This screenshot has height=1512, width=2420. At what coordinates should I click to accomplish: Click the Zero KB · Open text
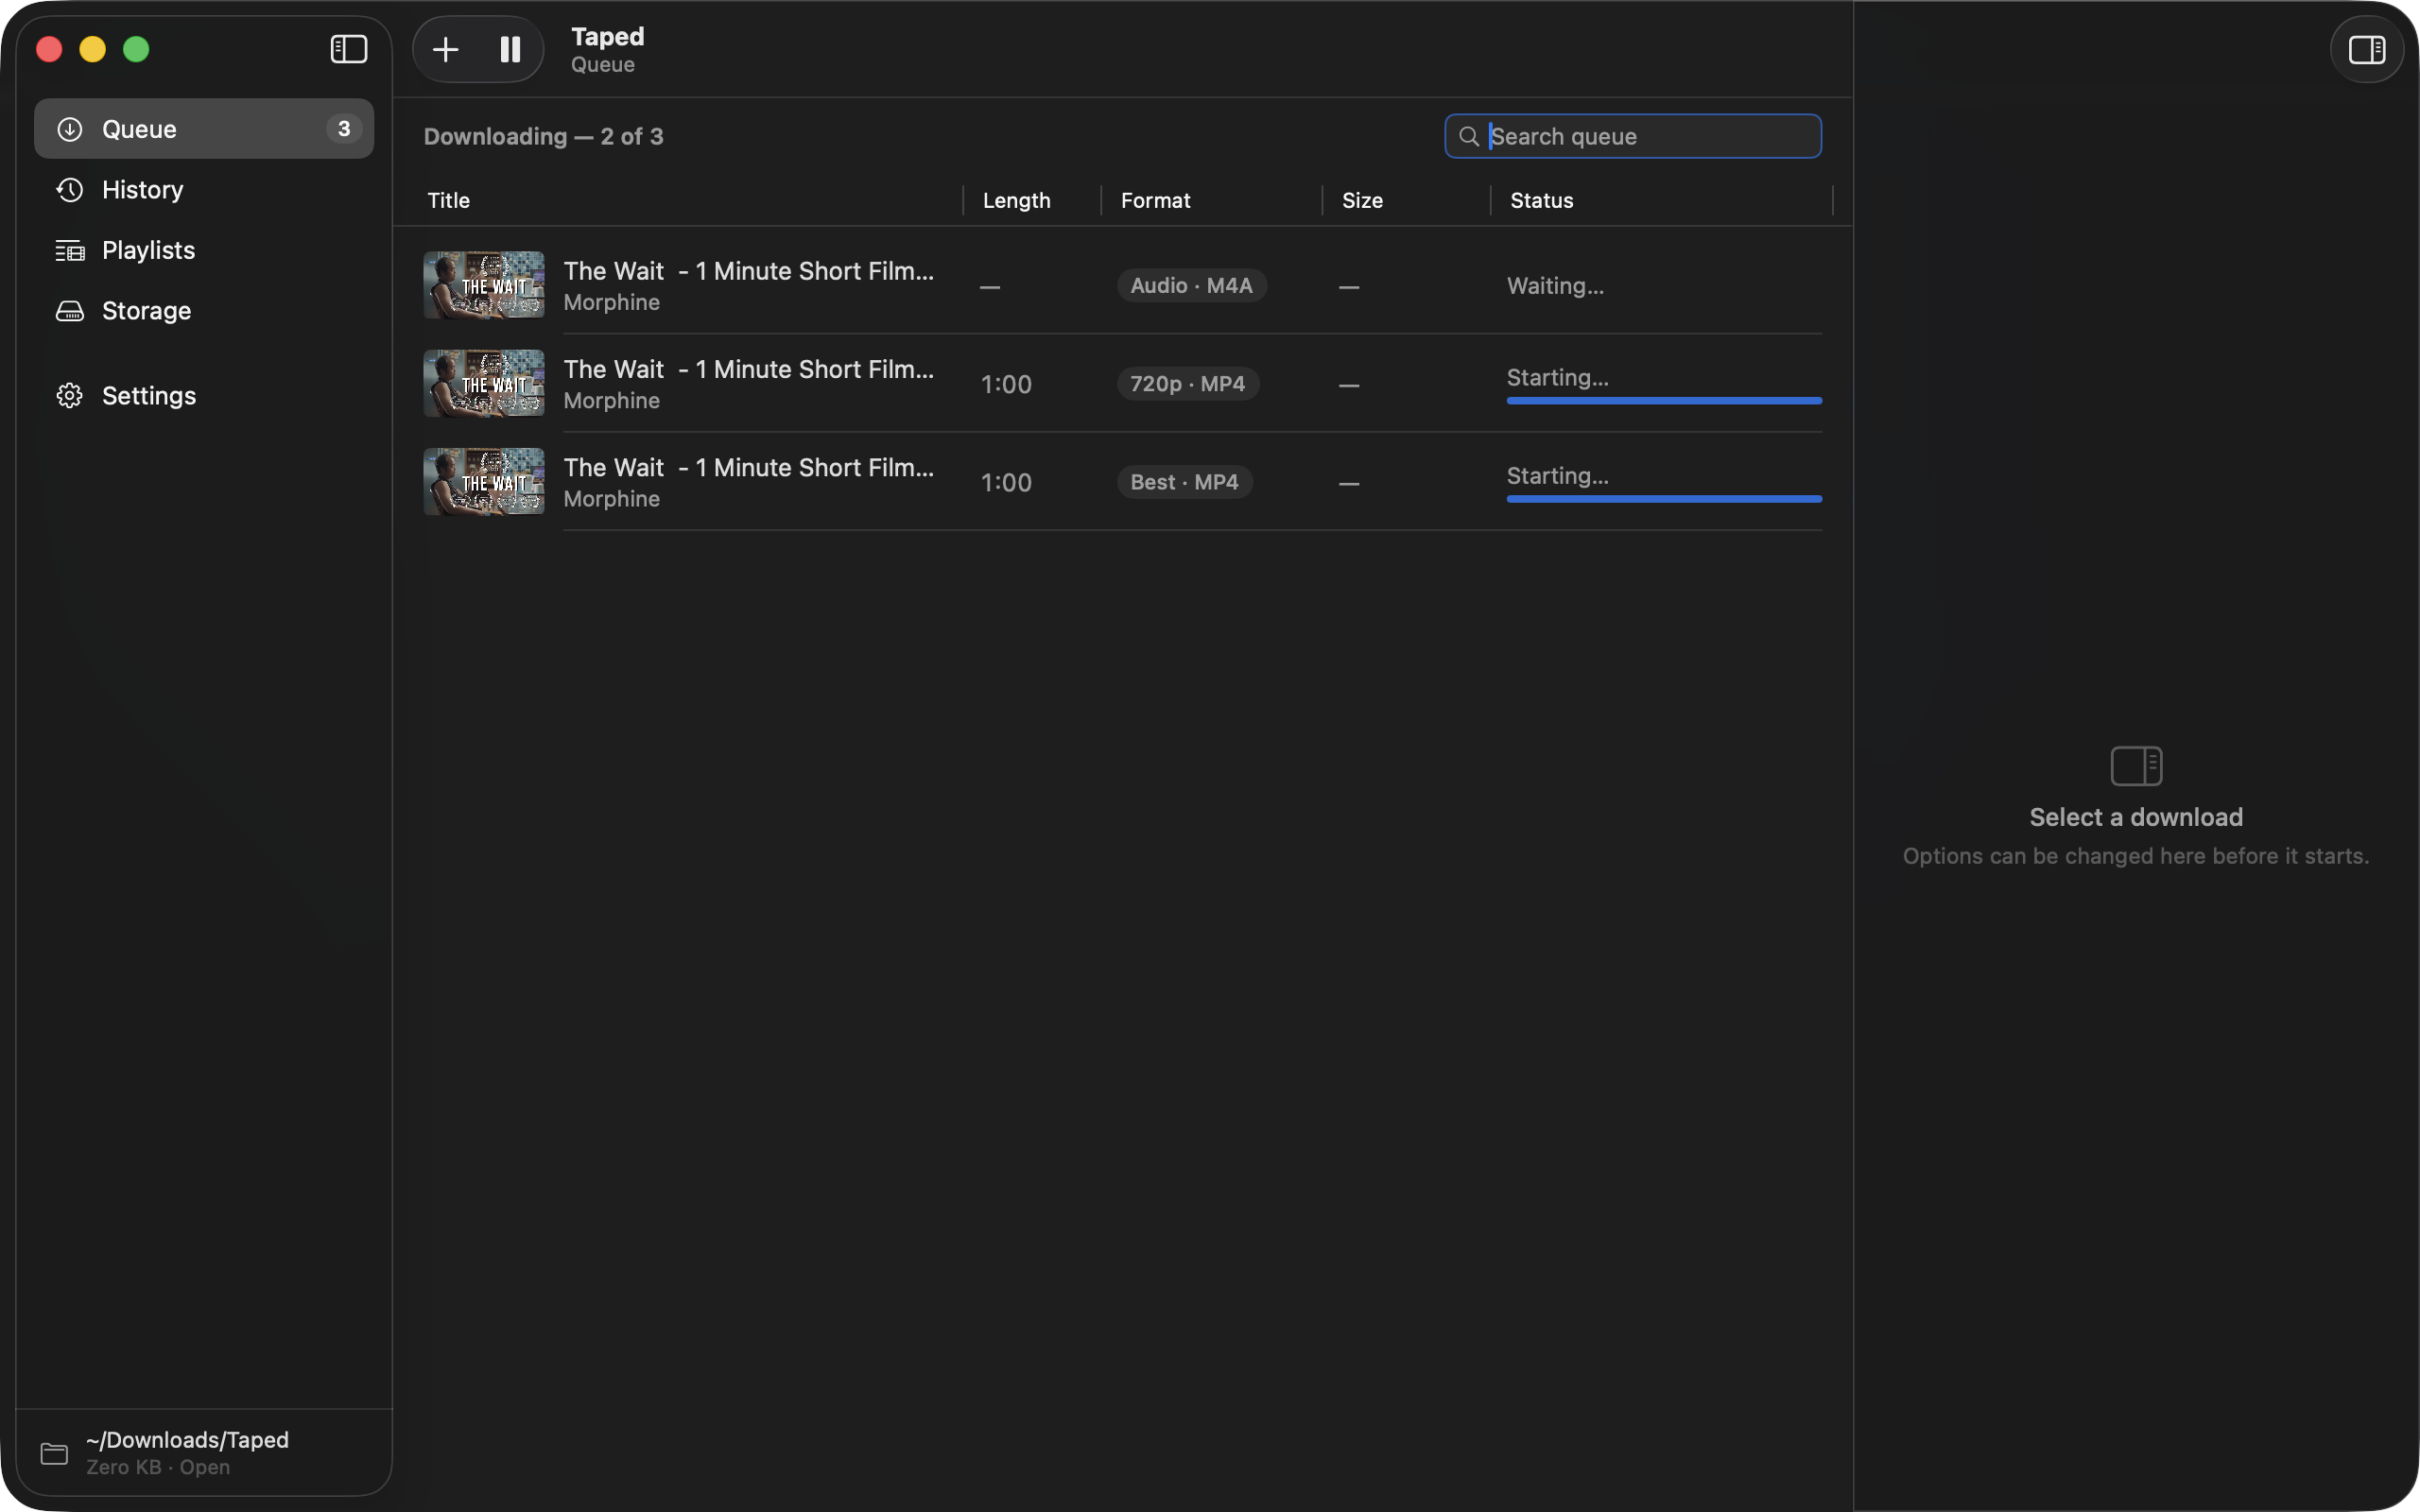pyautogui.click(x=158, y=1467)
